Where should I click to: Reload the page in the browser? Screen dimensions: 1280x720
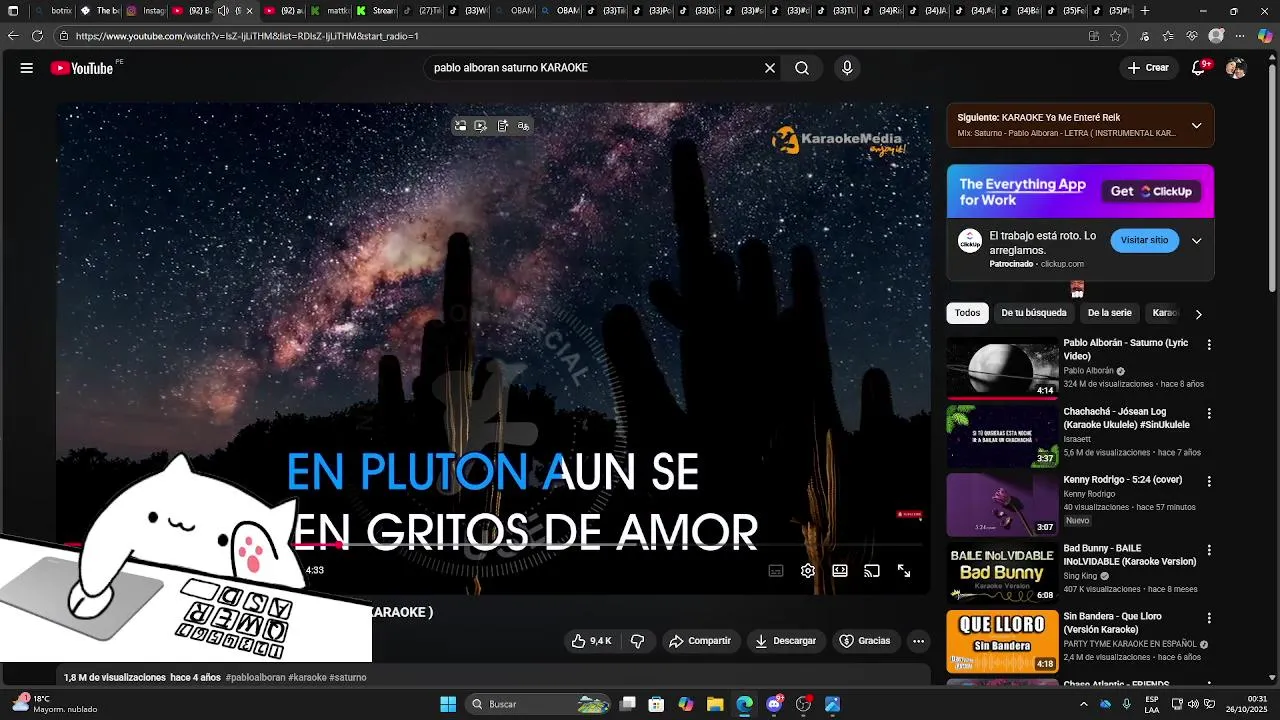(x=37, y=36)
